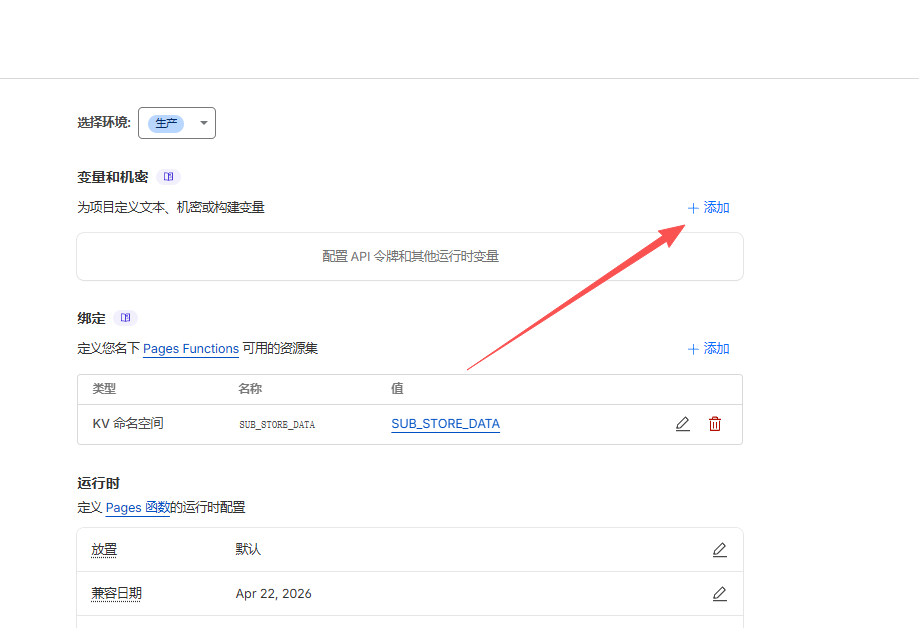Image resolution: width=919 pixels, height=628 pixels.
Task: Click the 值 column header
Action: coord(397,389)
